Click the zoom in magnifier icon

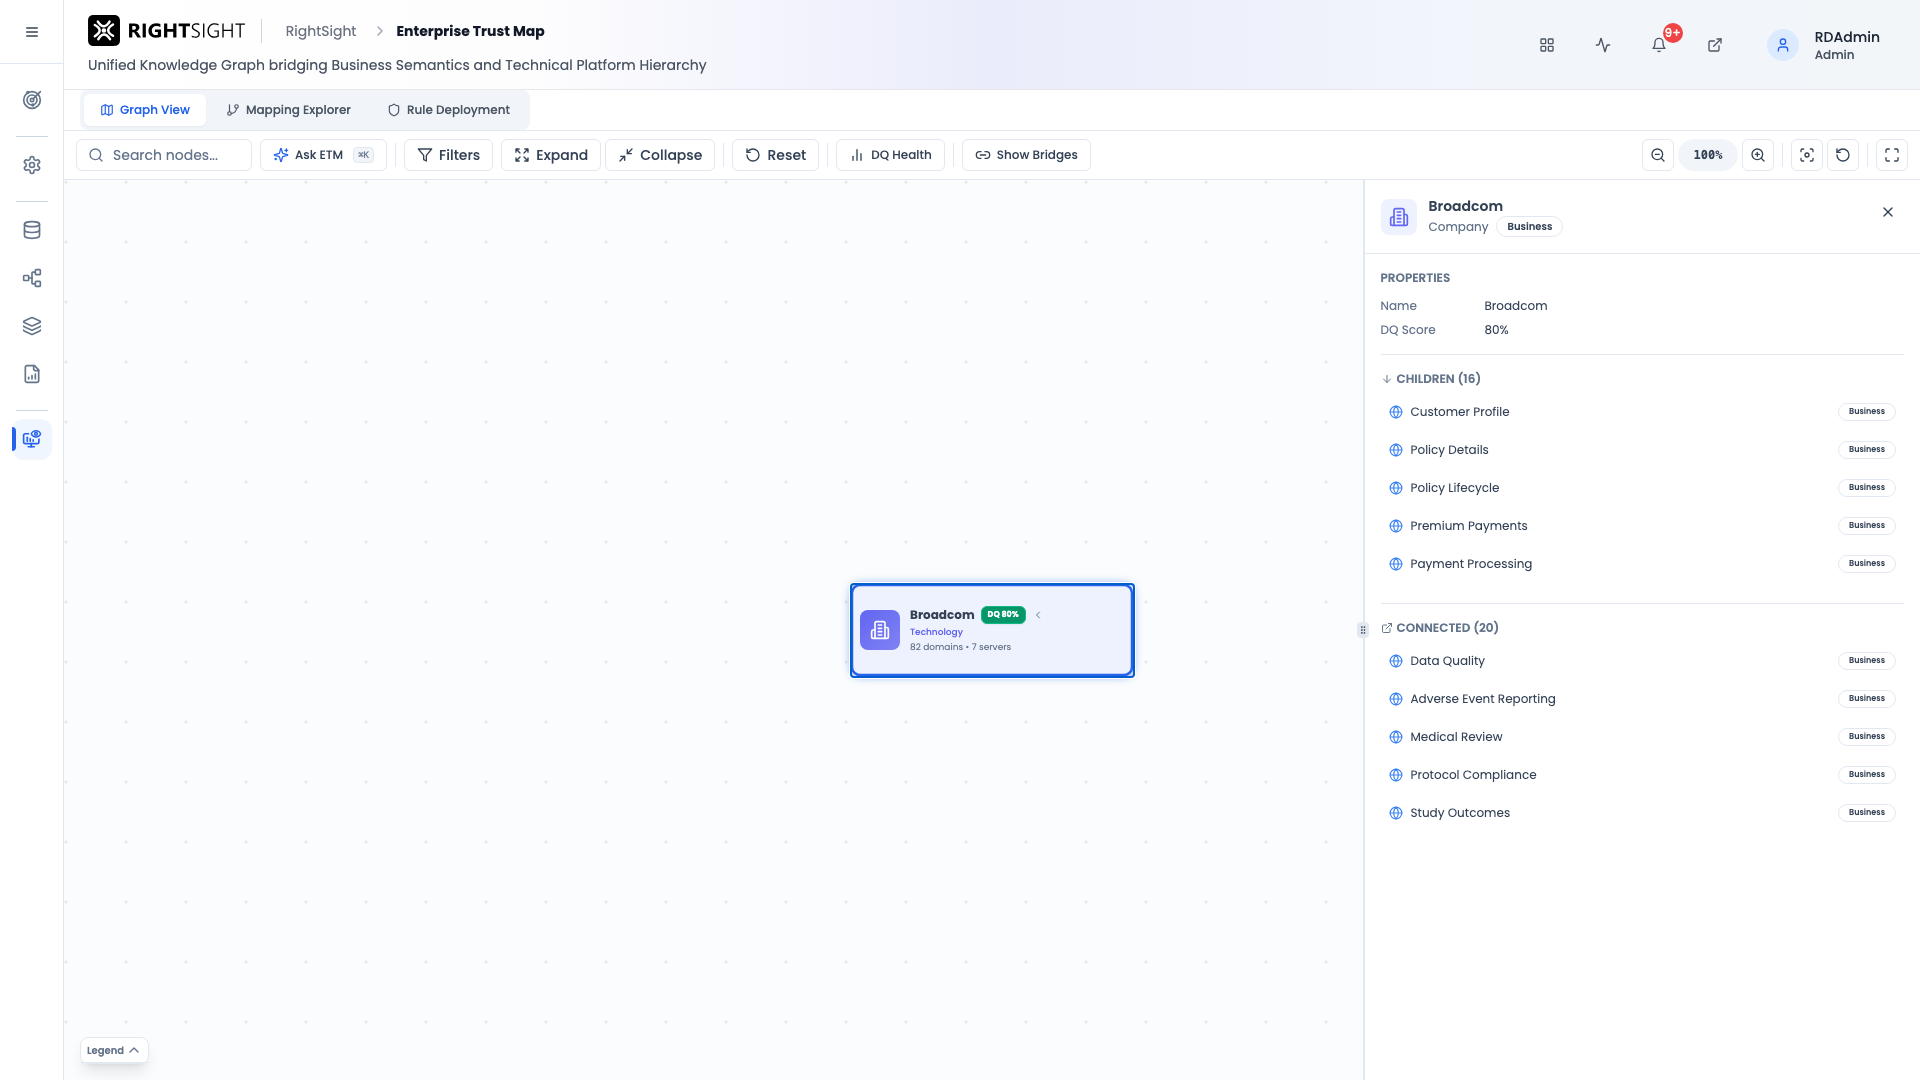click(x=1758, y=155)
